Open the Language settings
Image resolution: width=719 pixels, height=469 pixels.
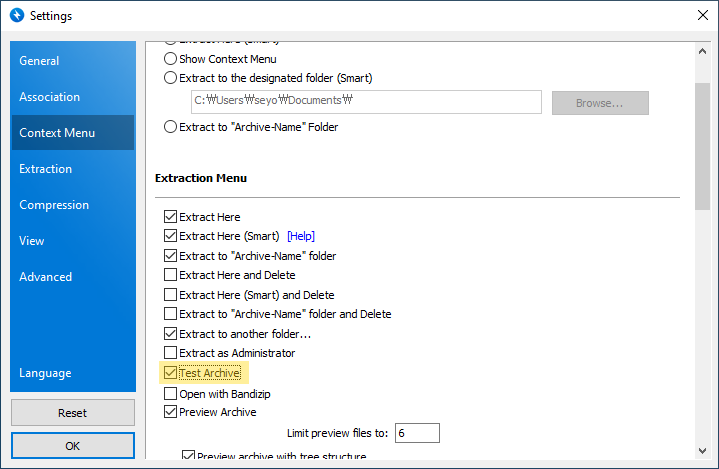[45, 373]
